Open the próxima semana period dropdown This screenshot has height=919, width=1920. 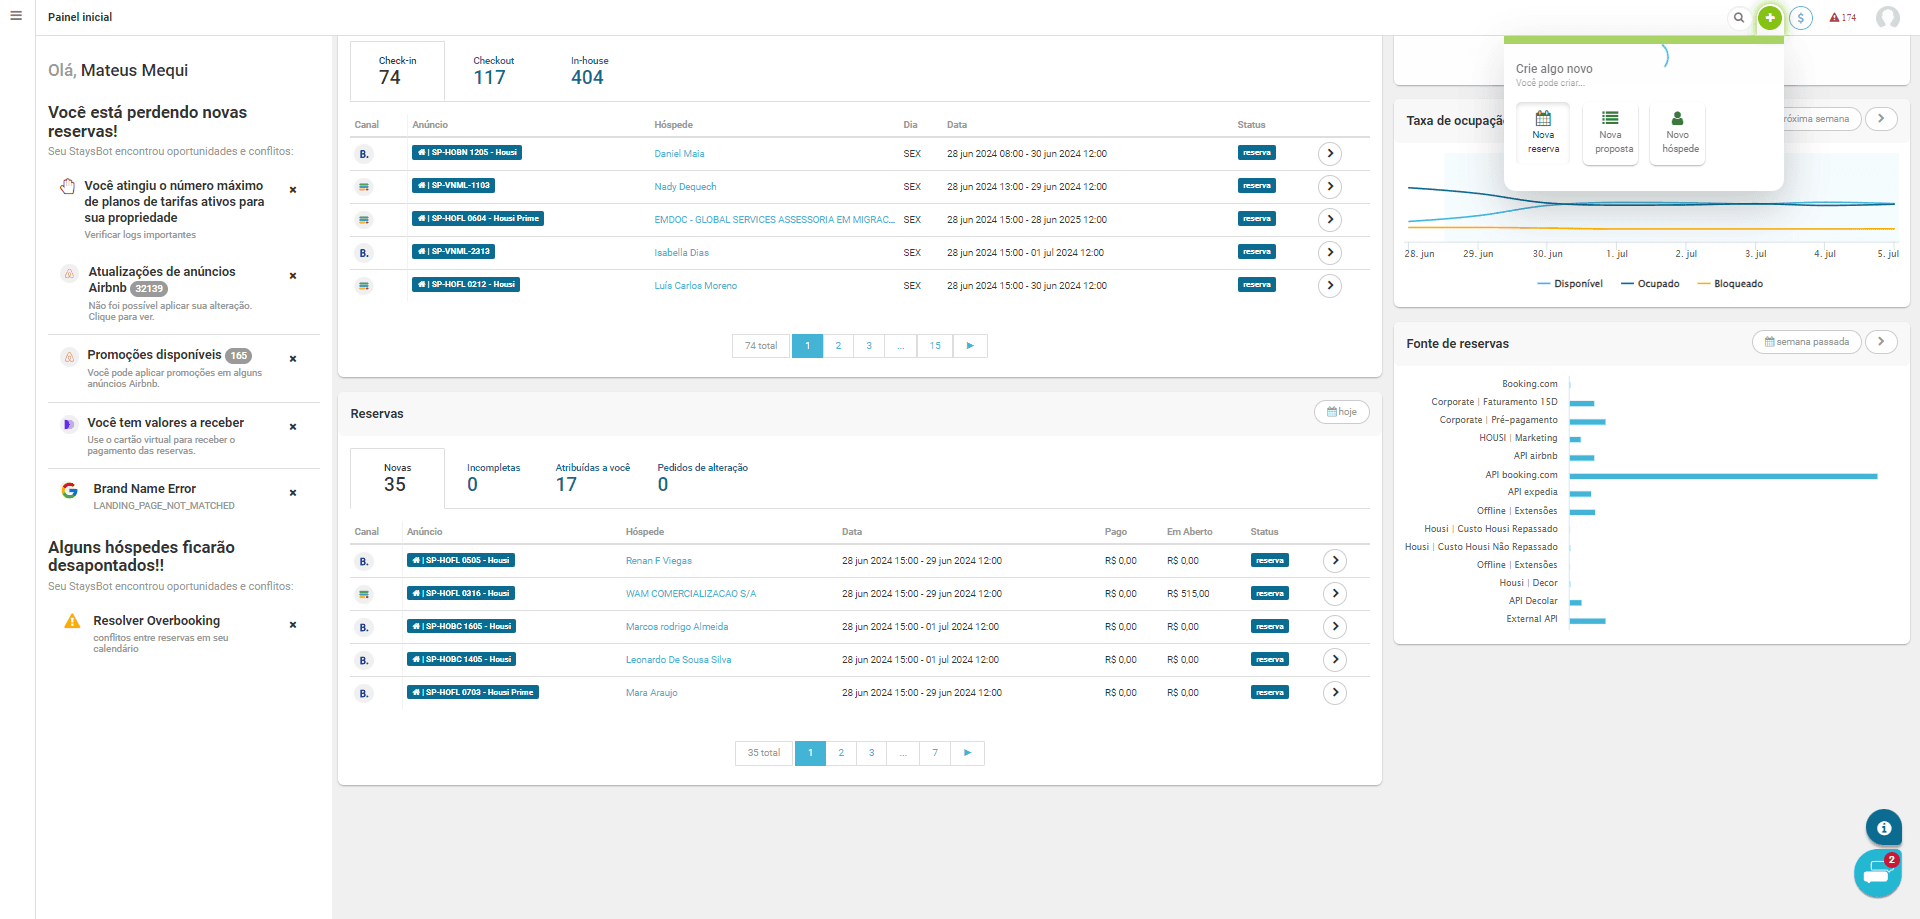pos(1820,119)
